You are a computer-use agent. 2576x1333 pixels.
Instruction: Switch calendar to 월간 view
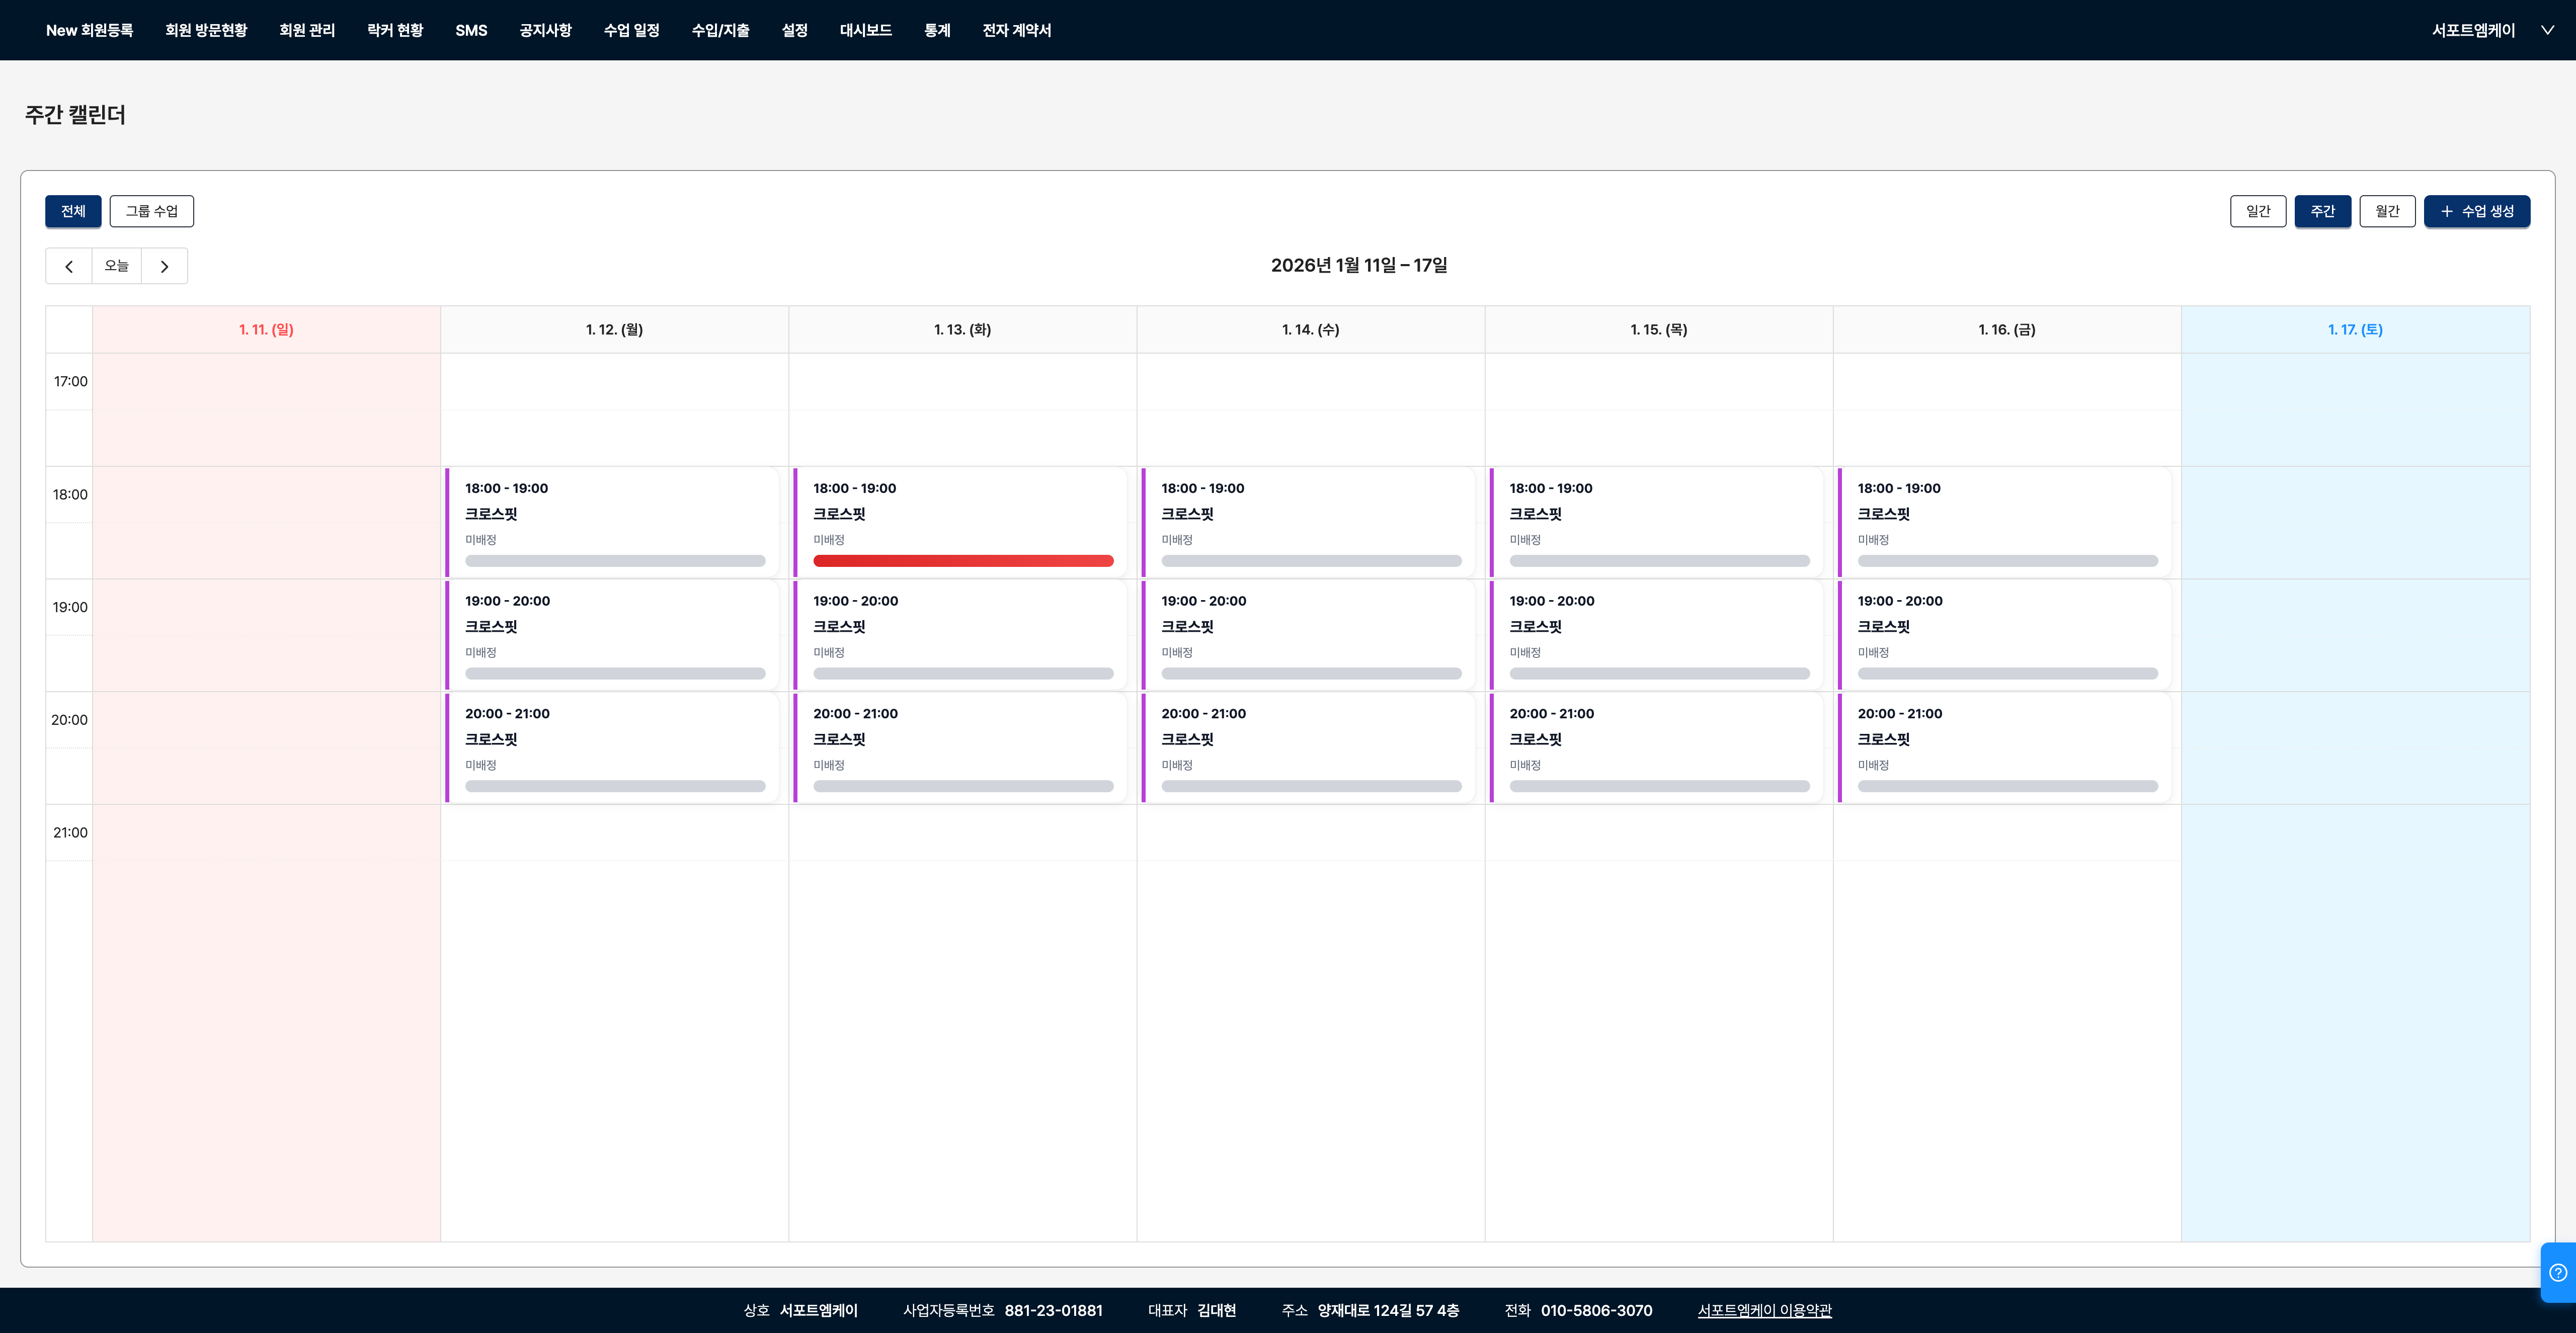pos(2387,211)
